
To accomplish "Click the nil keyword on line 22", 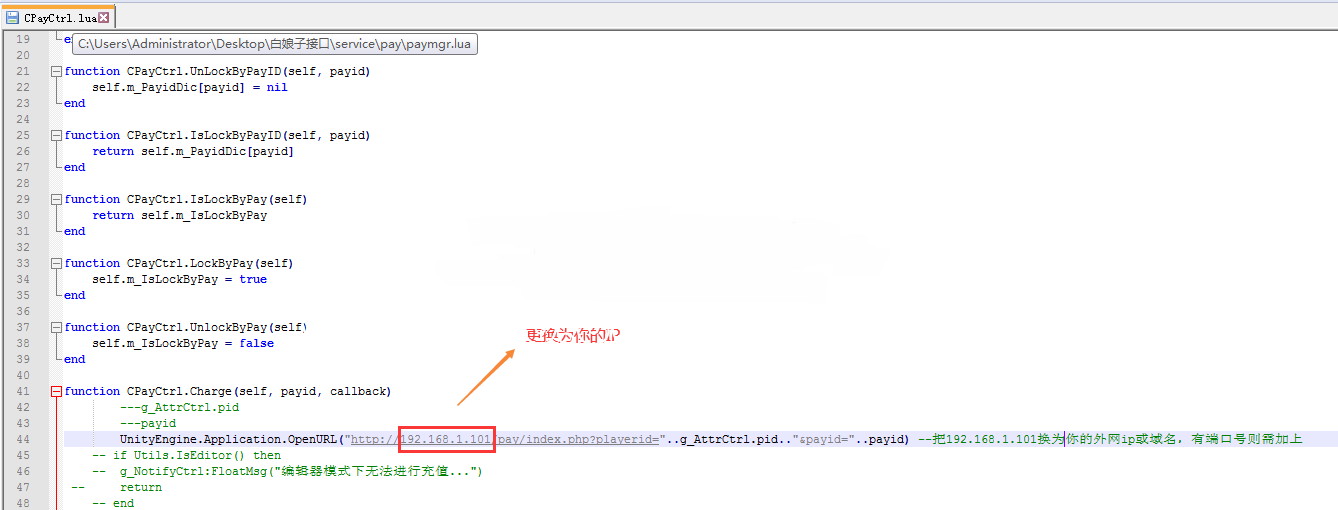I will [x=277, y=87].
